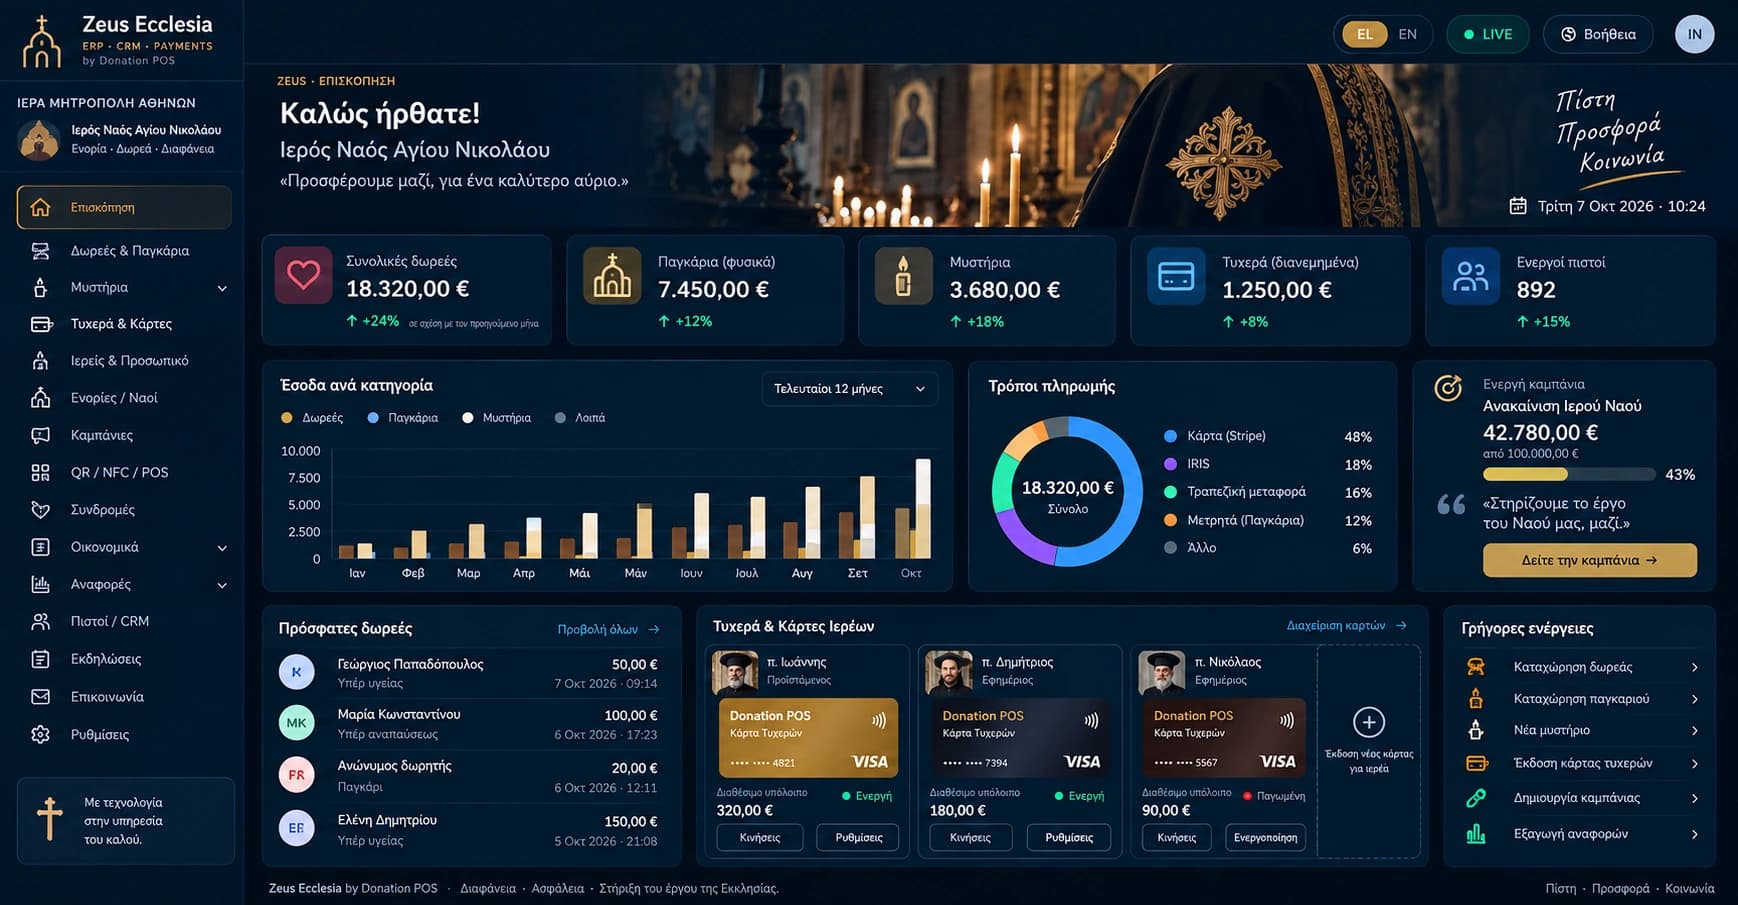Screen dimensions: 1738x905
Task: Click the Κάρτα (Stripe) blue color dot
Action: (x=1170, y=436)
